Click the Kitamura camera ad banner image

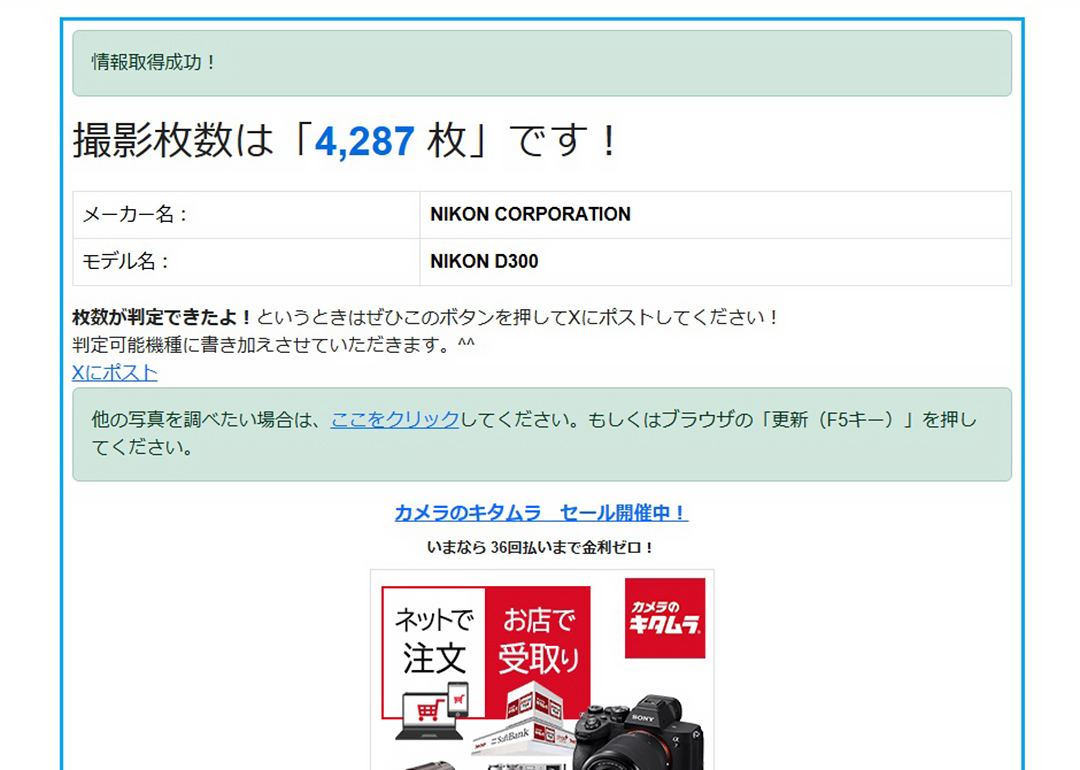pos(542,669)
